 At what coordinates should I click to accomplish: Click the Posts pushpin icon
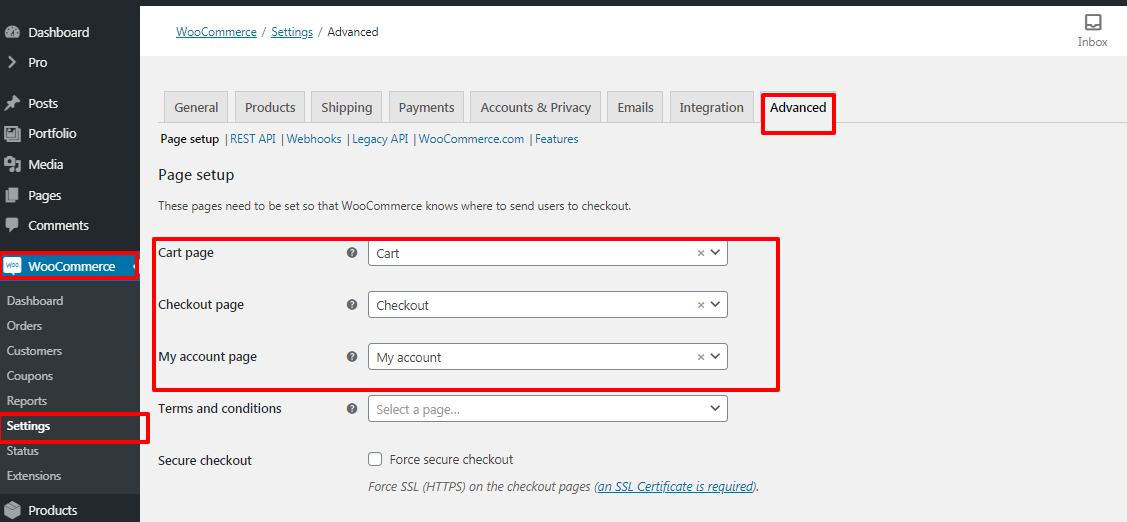coord(12,104)
